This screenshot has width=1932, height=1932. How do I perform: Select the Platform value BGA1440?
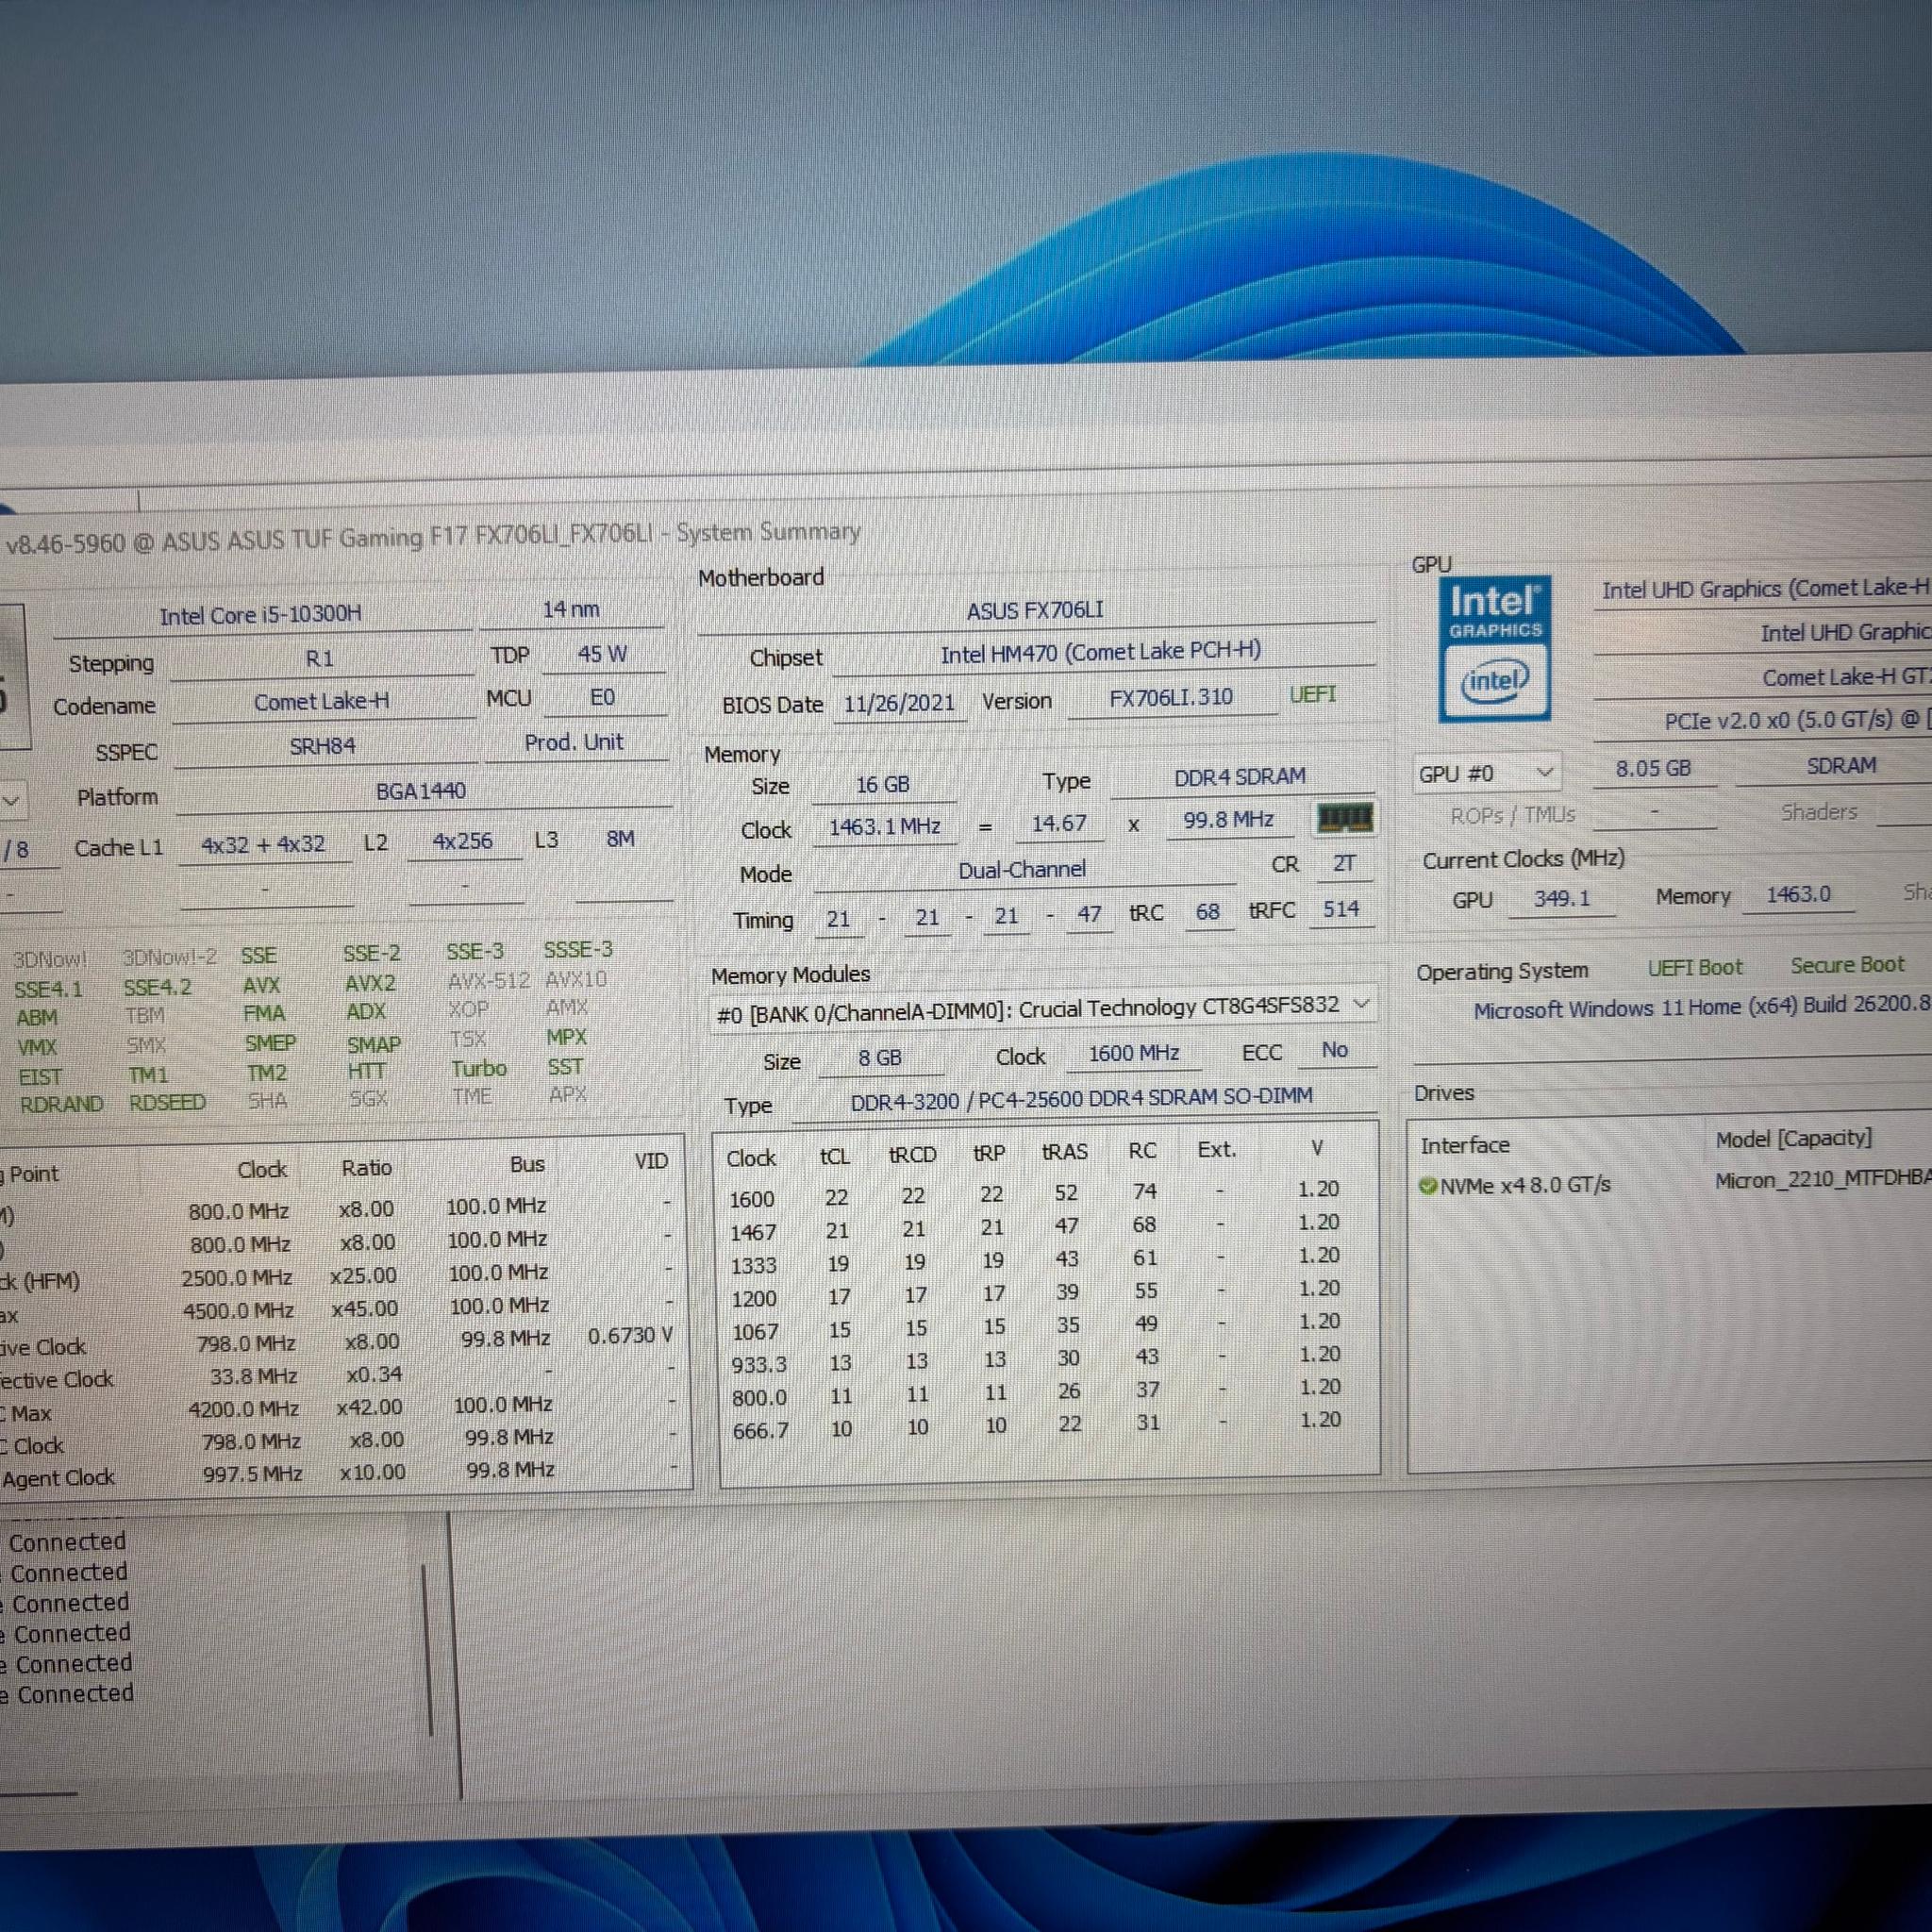(421, 791)
